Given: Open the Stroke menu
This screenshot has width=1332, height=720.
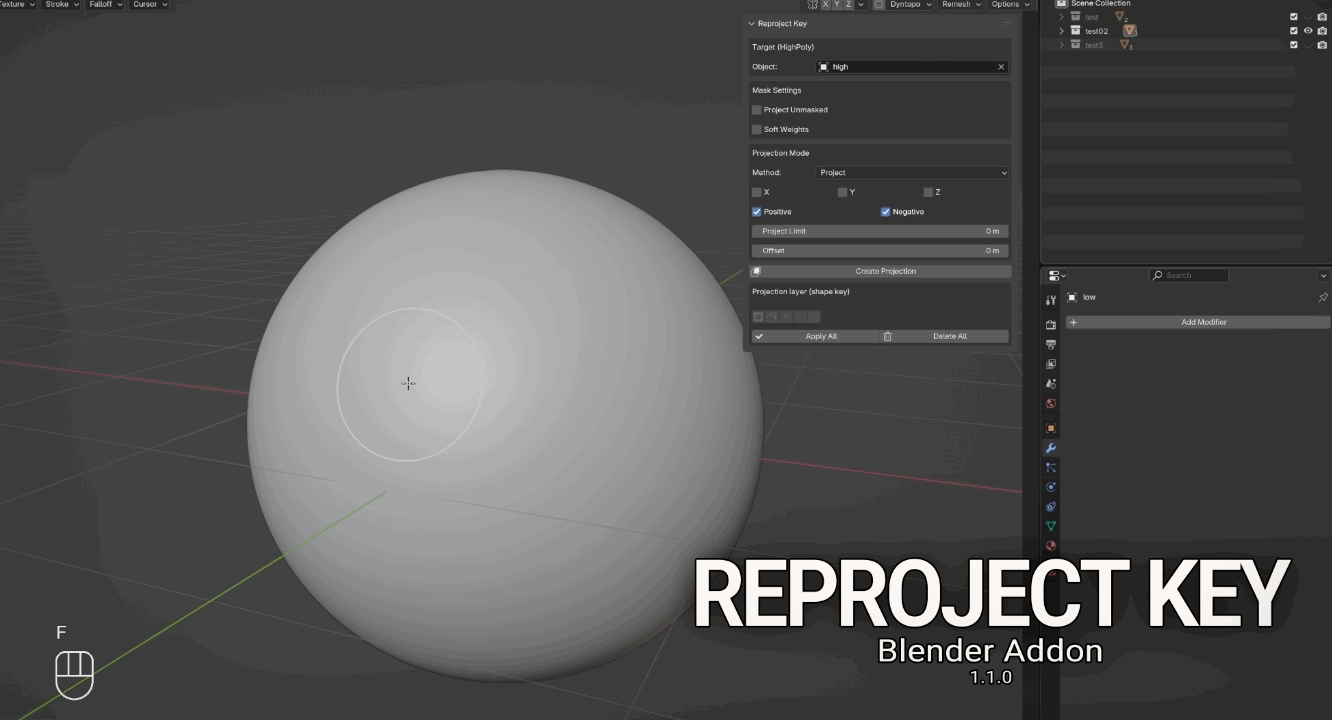Looking at the screenshot, I should coord(61,5).
